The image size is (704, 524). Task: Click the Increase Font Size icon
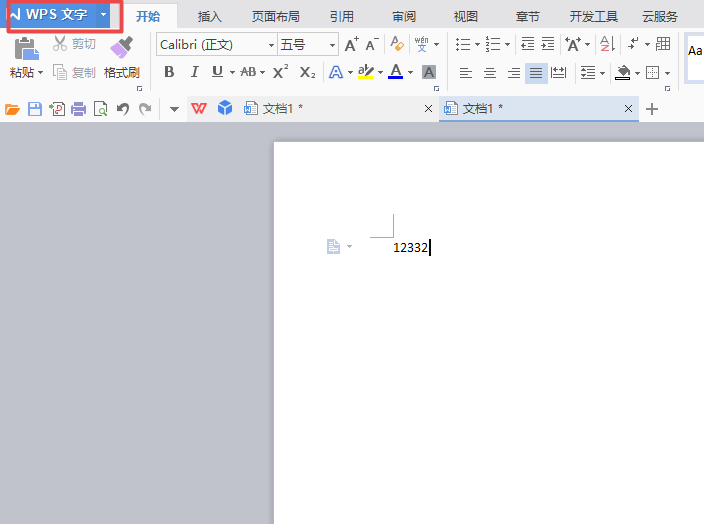click(x=351, y=45)
